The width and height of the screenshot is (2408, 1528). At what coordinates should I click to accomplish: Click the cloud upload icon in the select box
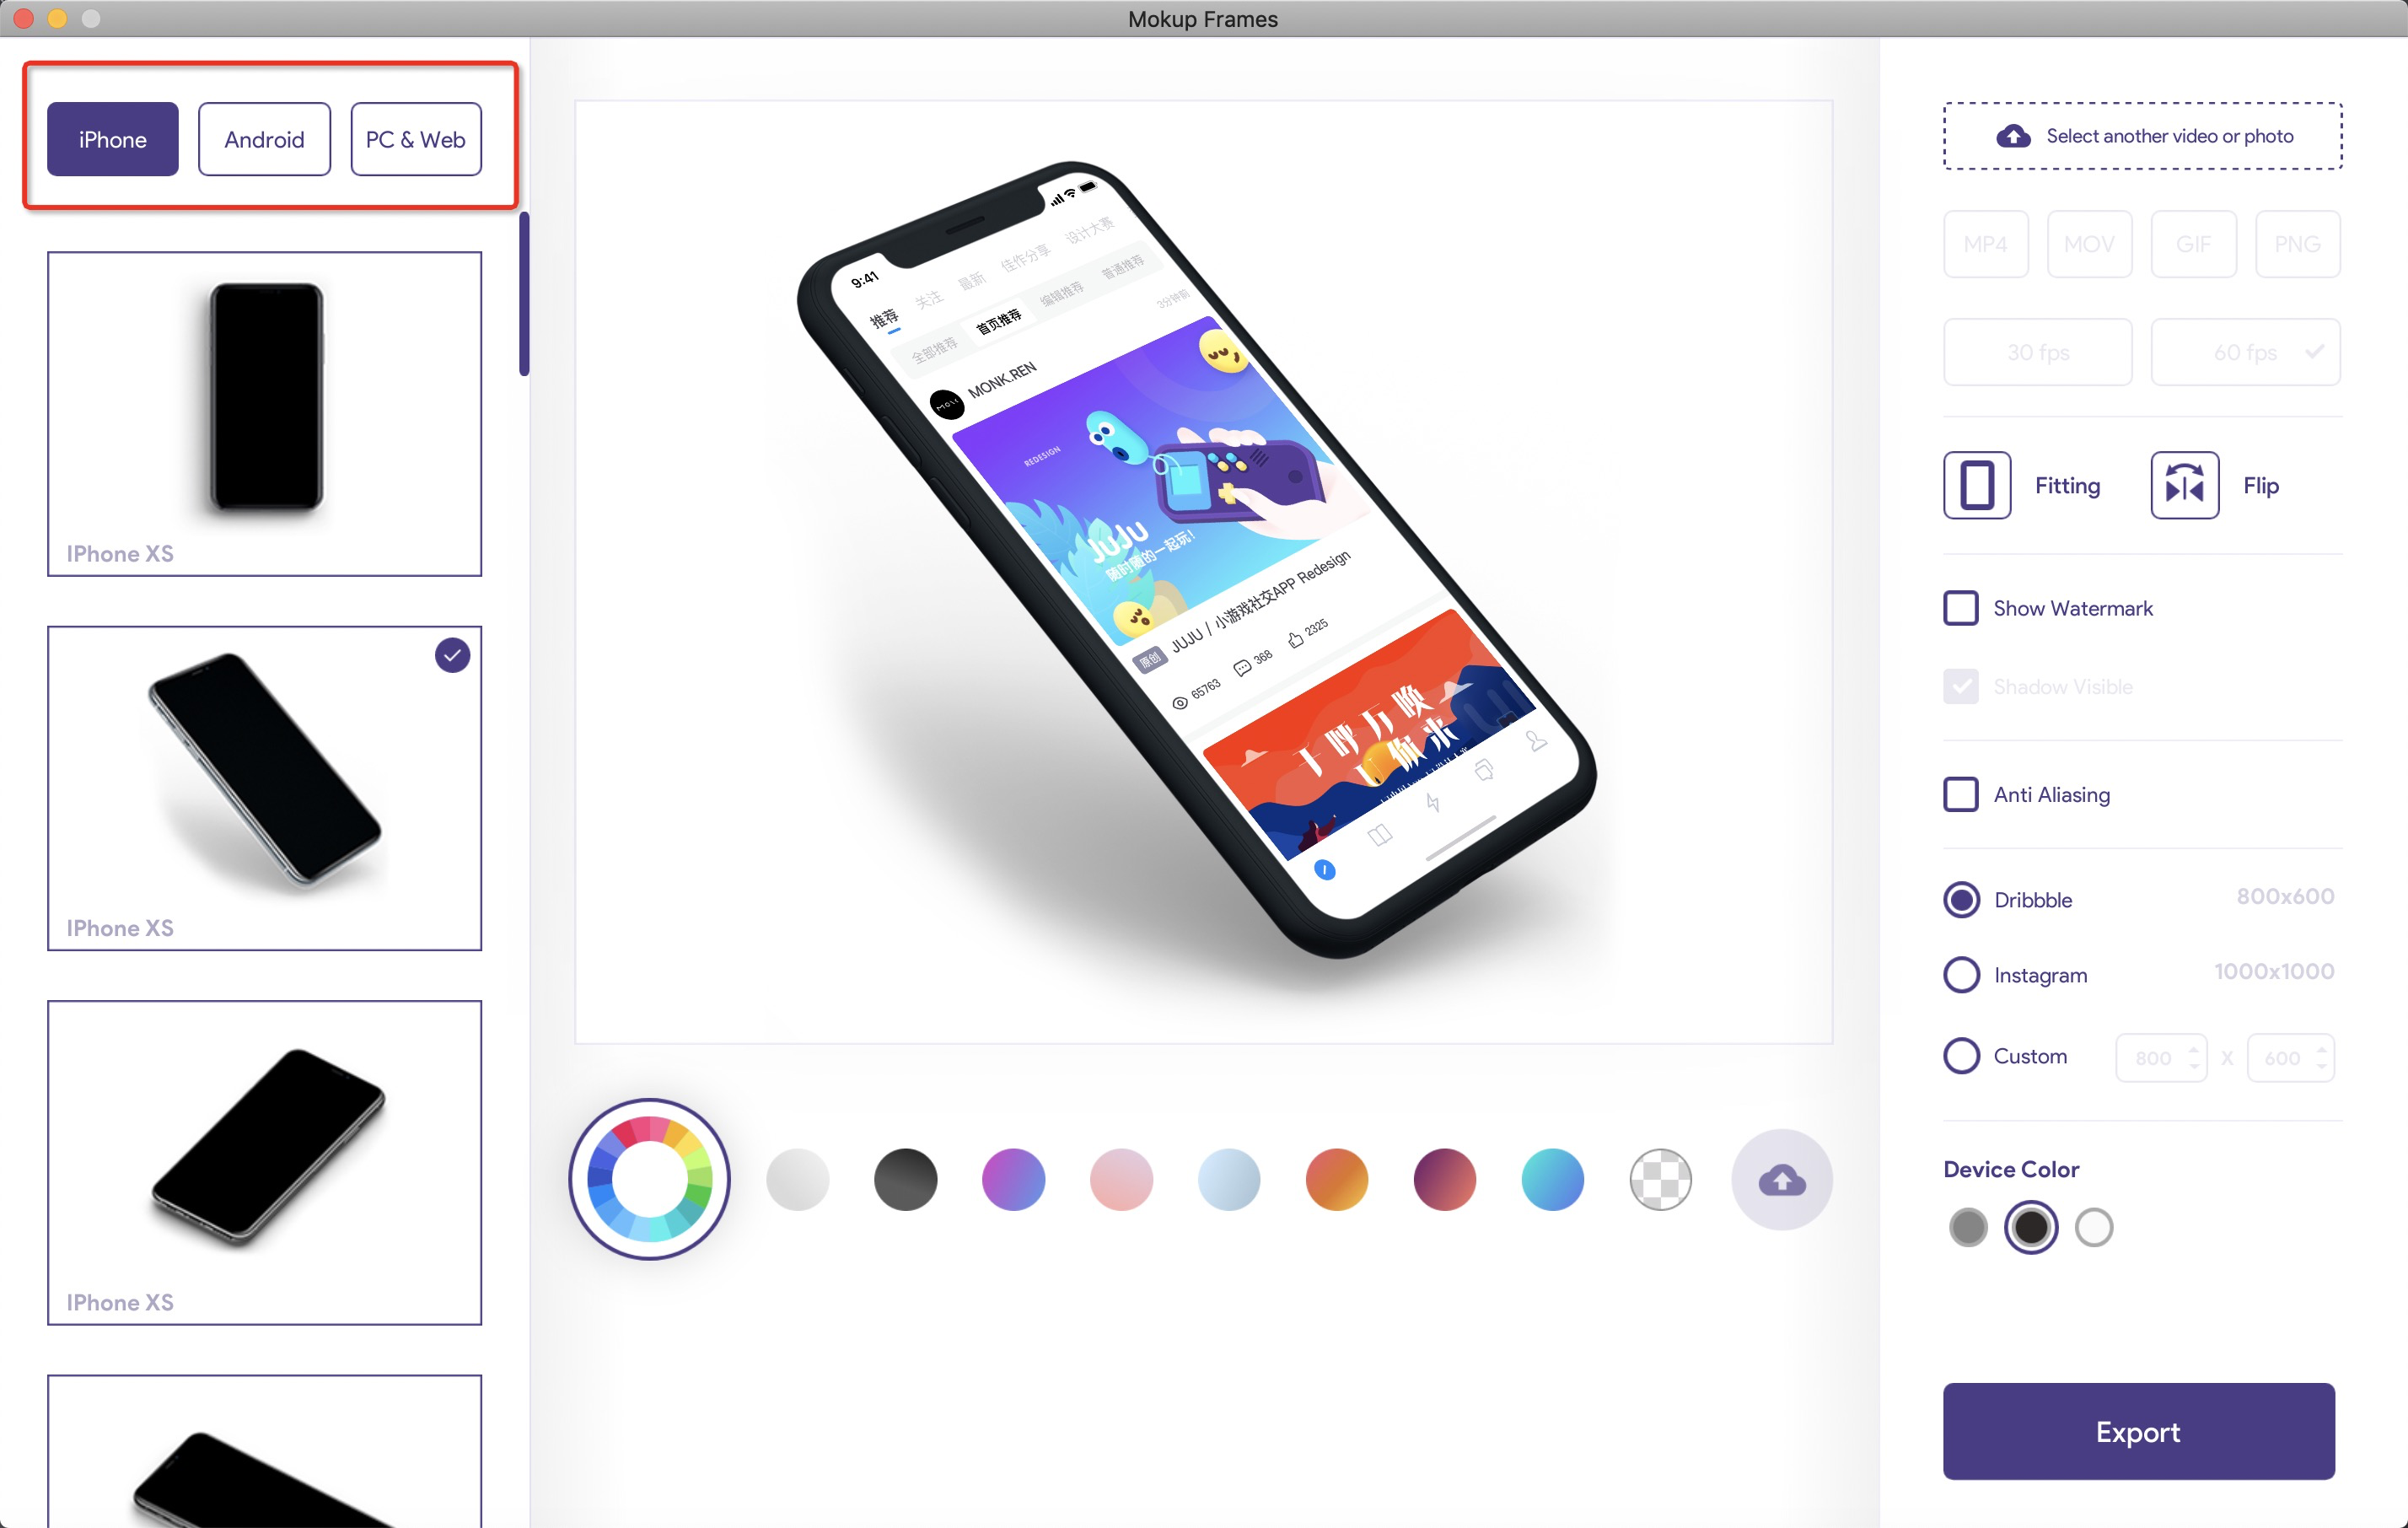(2013, 136)
